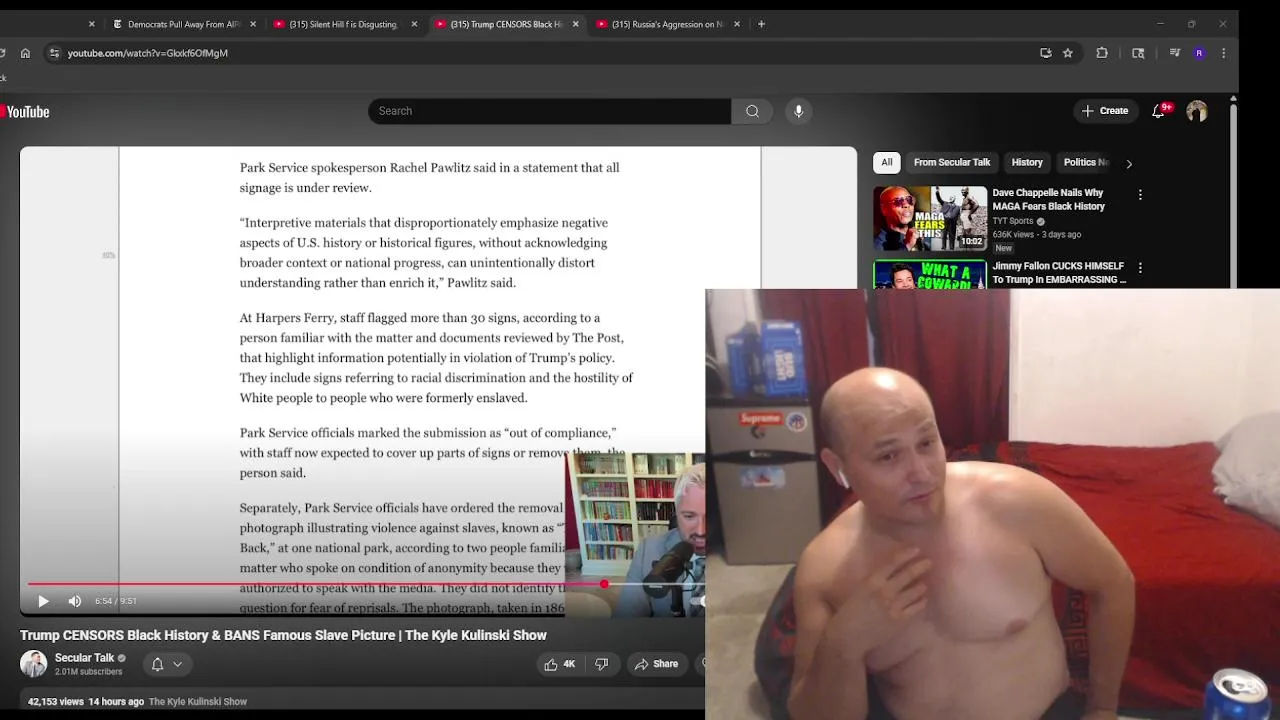The image size is (1280, 720).
Task: Seek using the red video progress bar
Action: tap(366, 584)
